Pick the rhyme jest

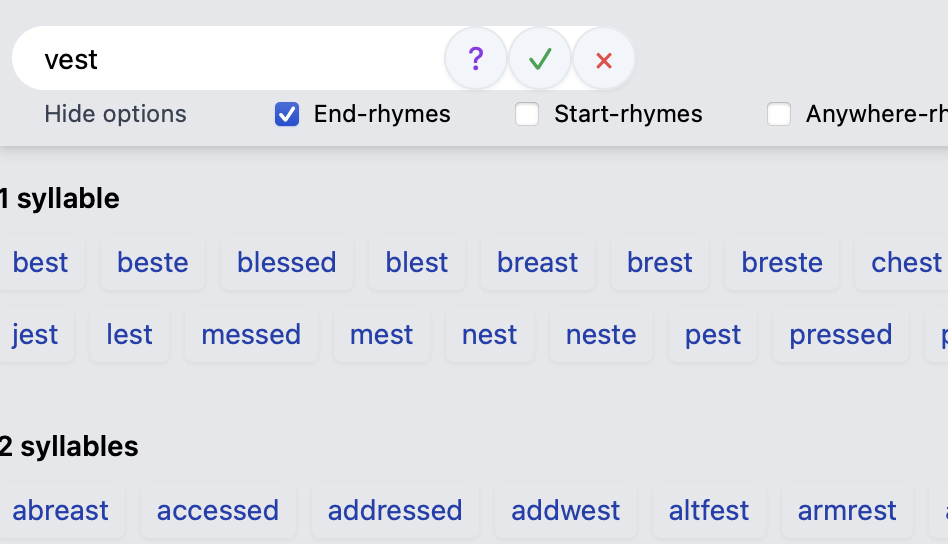pos(35,335)
